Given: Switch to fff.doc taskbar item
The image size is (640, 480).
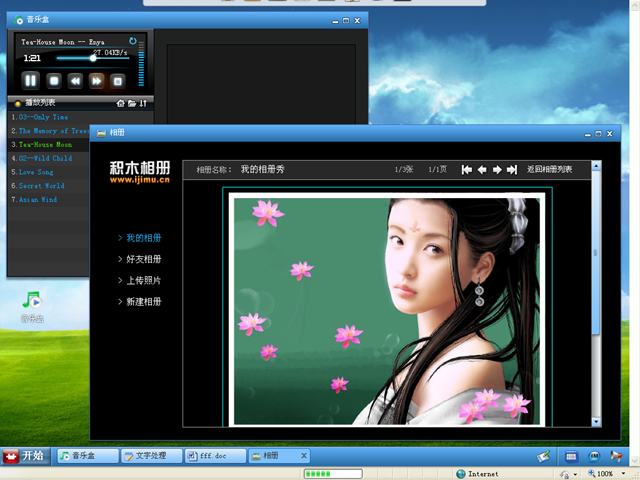Looking at the screenshot, I should point(215,456).
